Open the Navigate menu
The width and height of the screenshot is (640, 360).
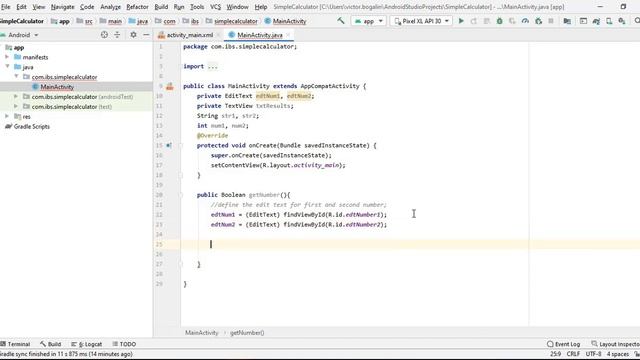pos(62,7)
